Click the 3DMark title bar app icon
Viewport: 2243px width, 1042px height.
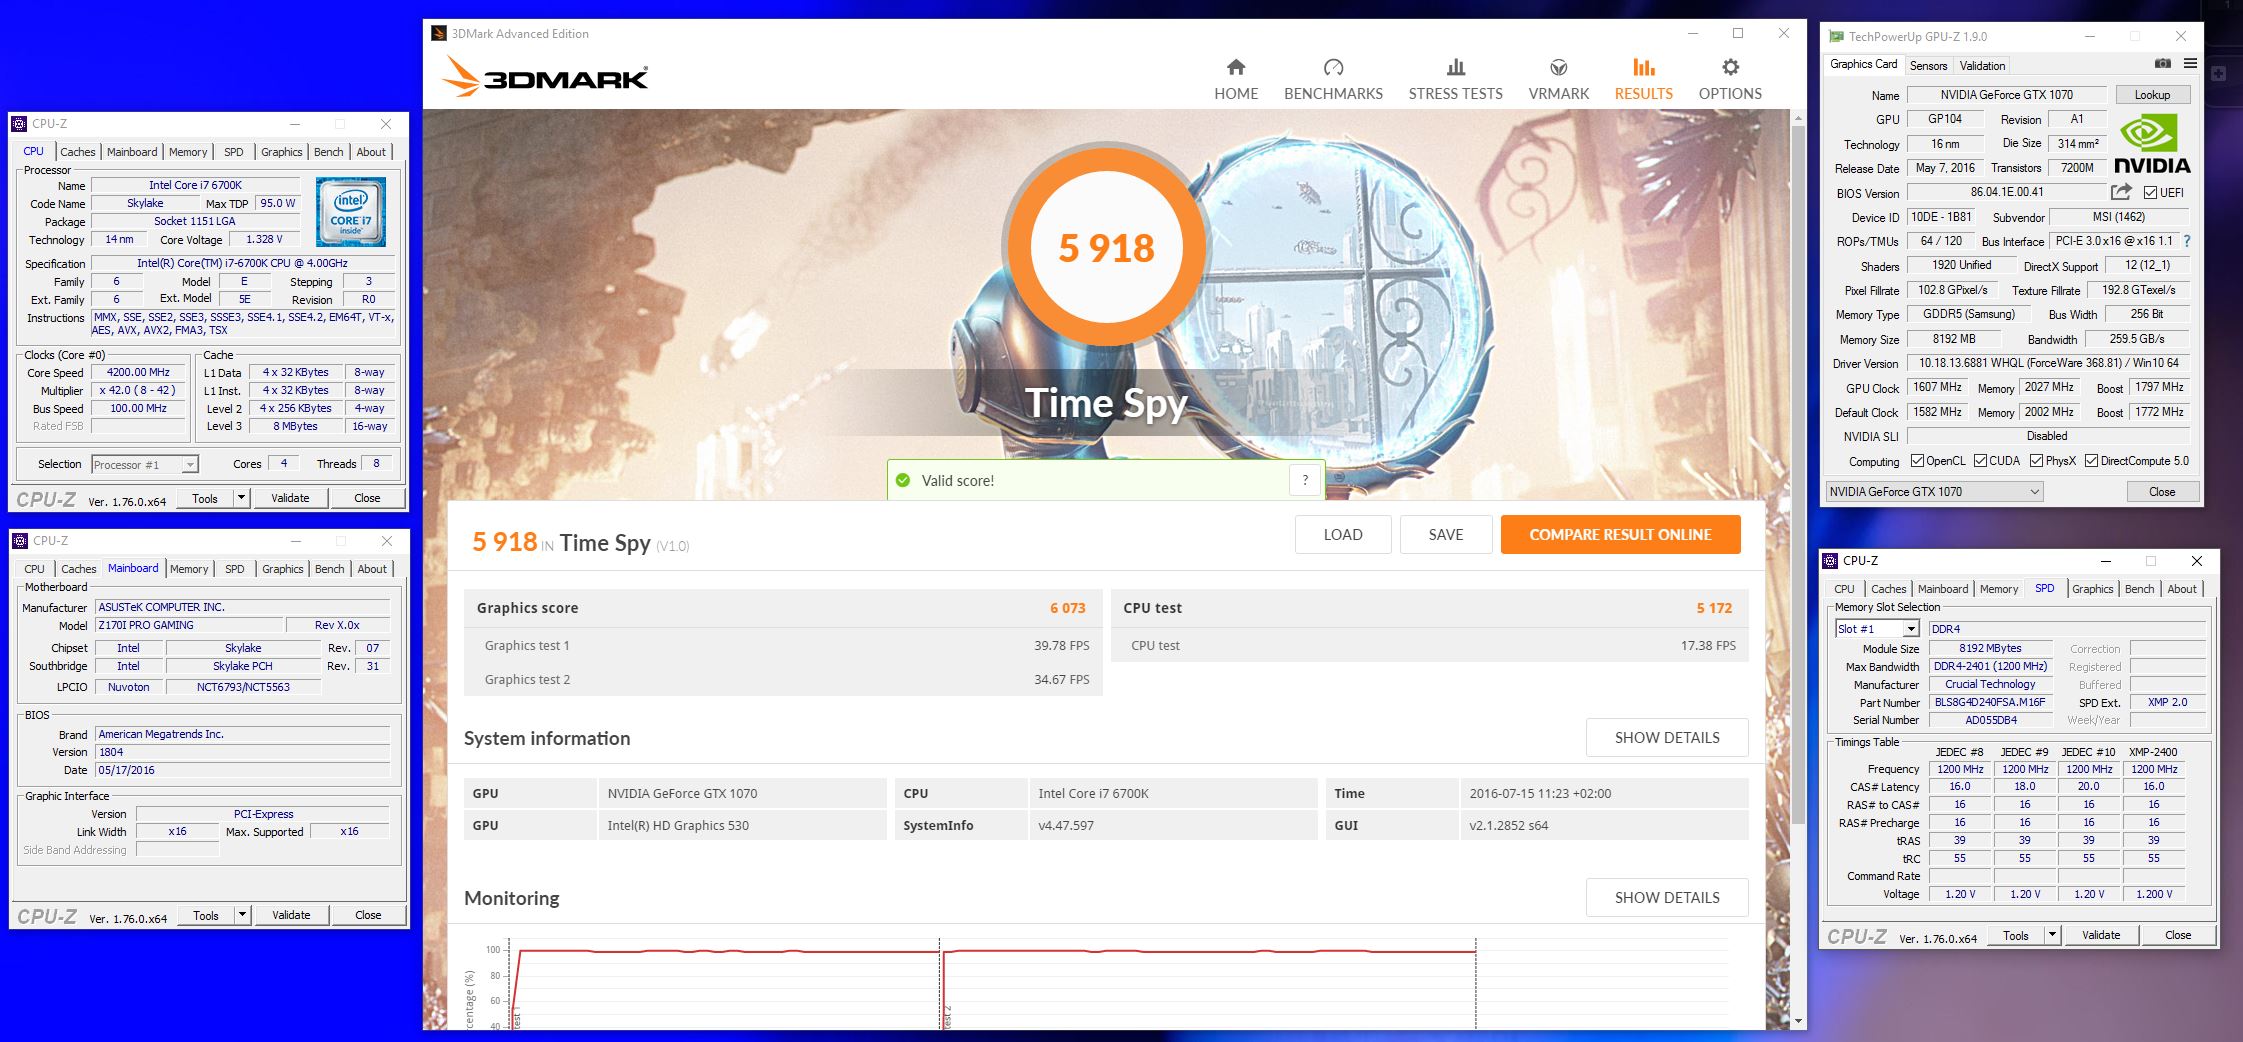click(x=438, y=33)
